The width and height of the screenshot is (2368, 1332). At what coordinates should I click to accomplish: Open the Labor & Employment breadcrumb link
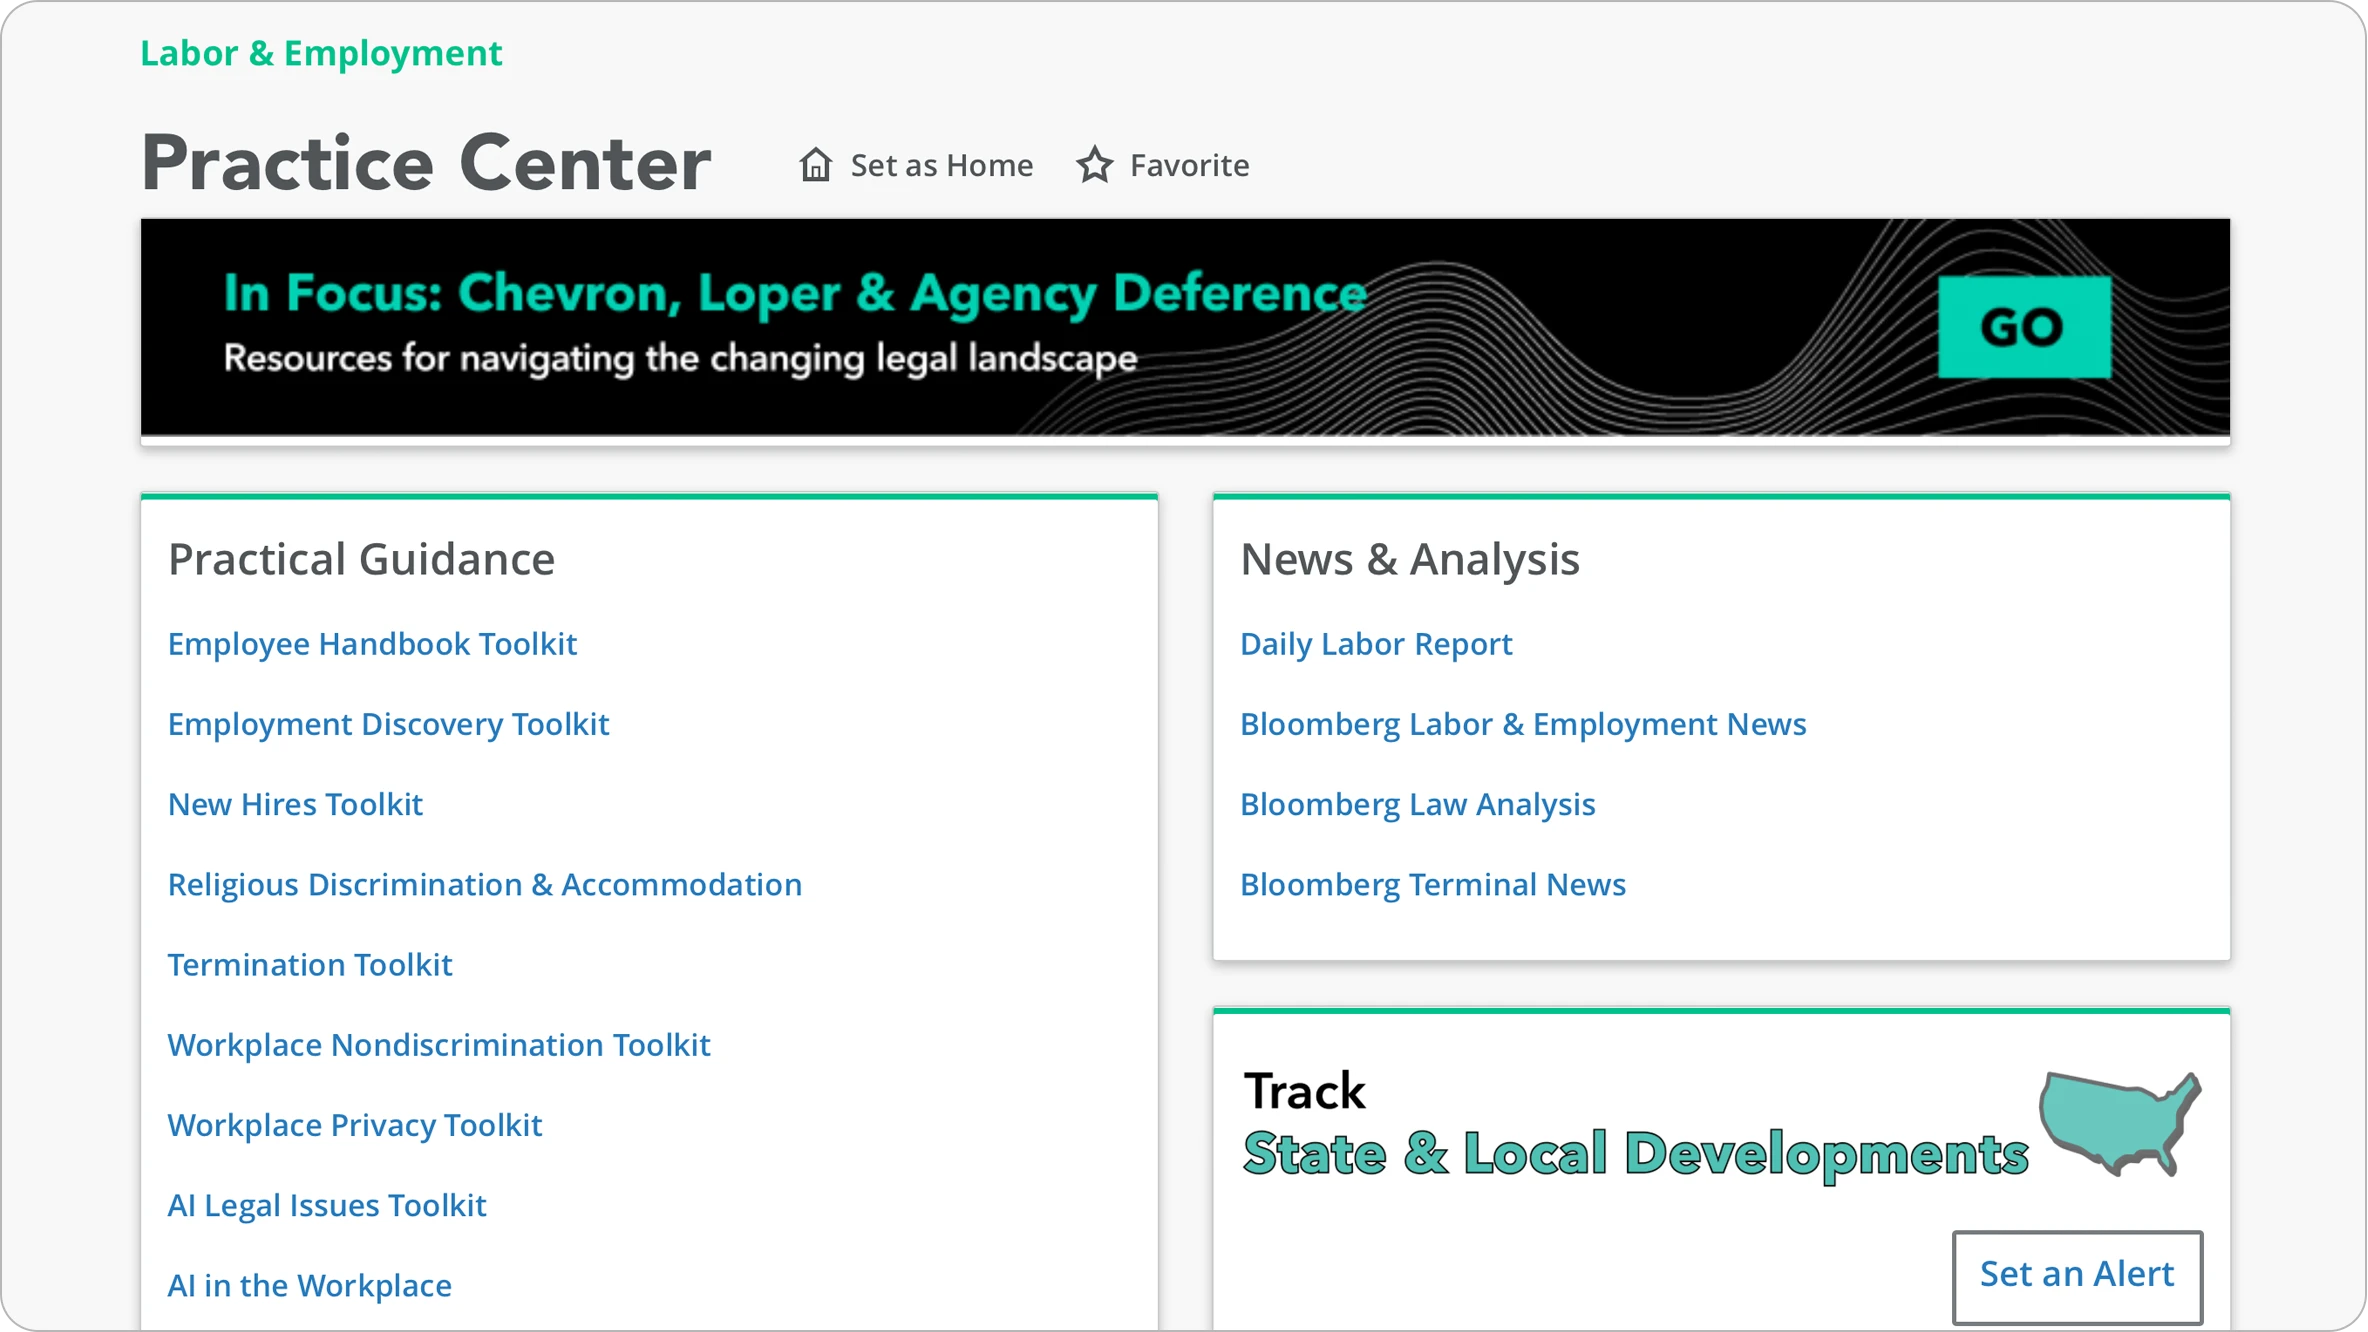[321, 53]
